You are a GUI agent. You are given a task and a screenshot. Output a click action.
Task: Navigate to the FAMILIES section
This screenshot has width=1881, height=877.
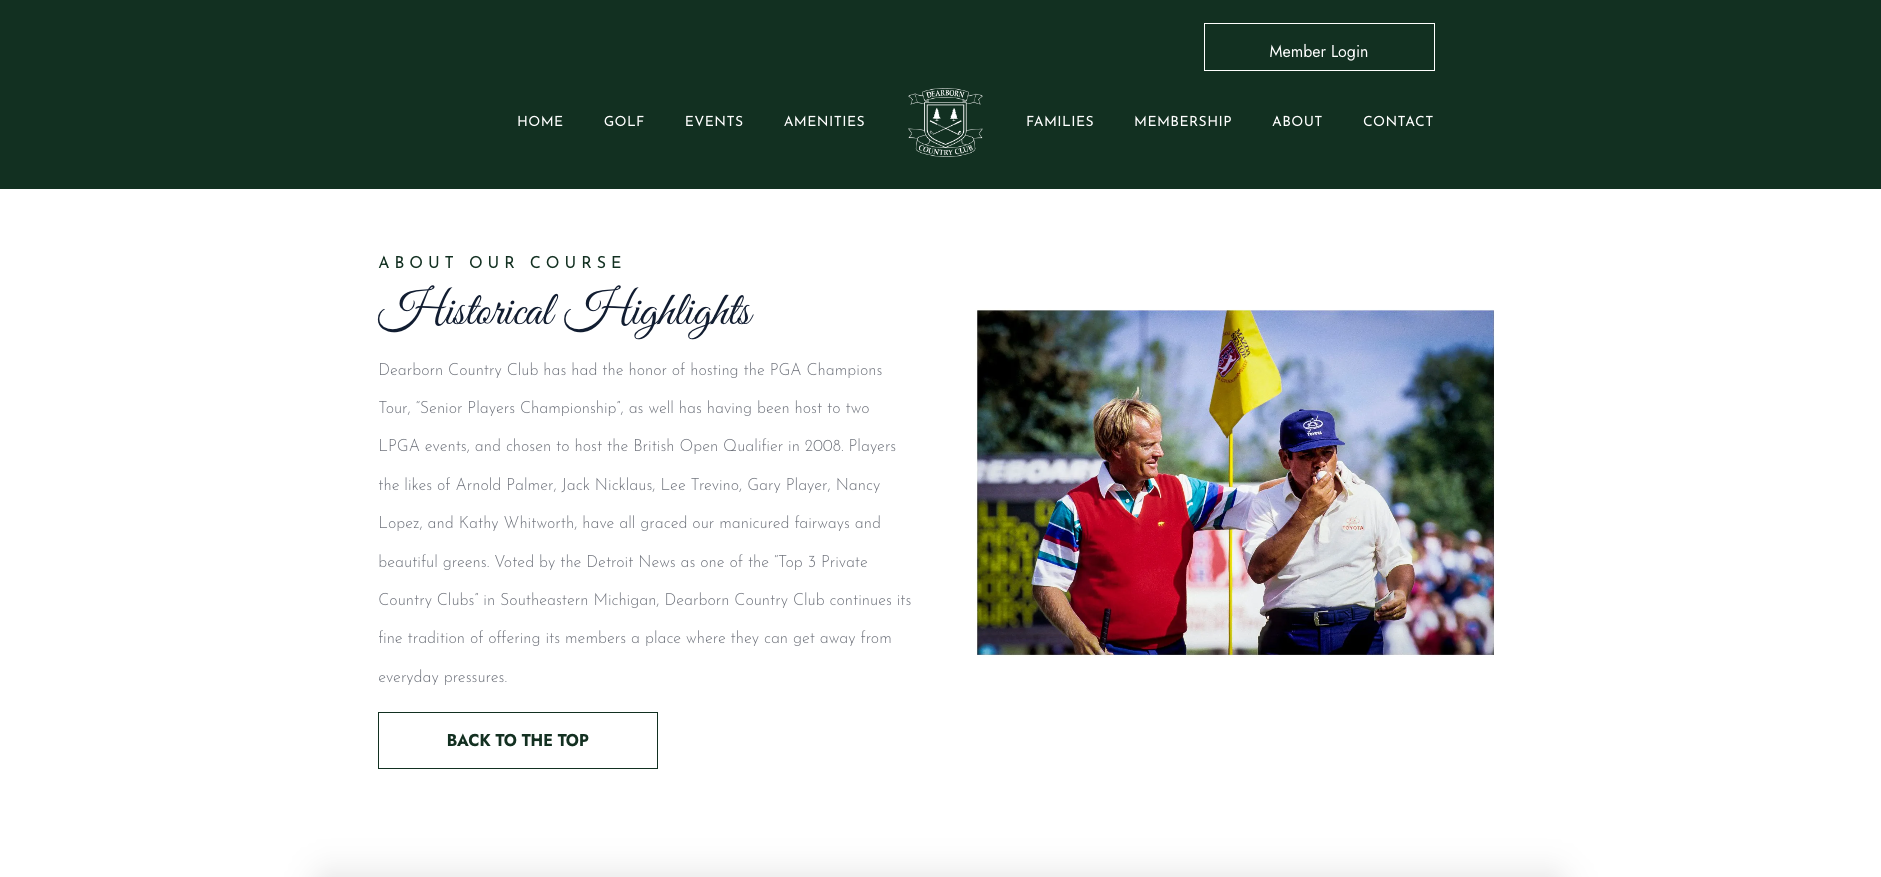[x=1060, y=121]
